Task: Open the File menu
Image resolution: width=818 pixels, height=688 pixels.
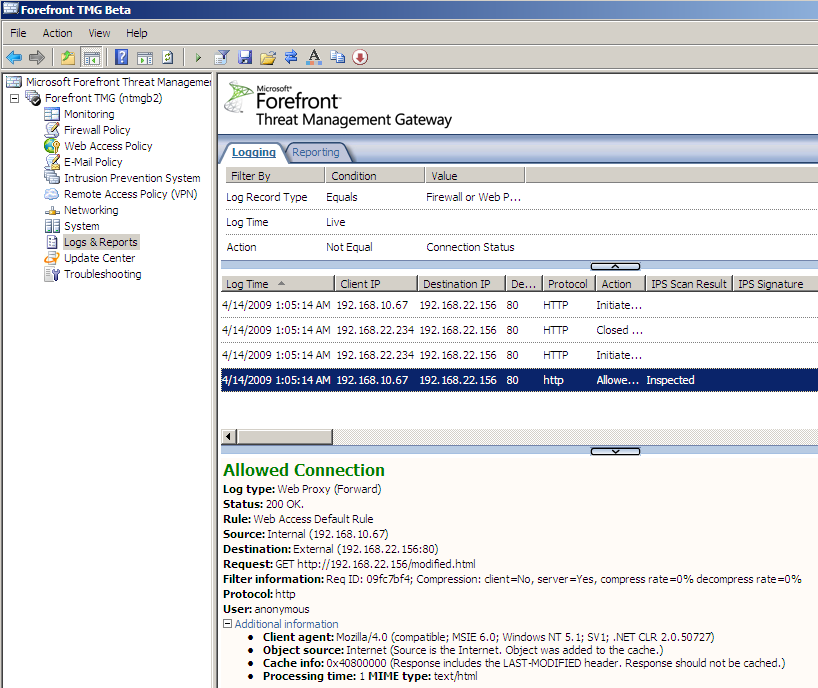Action: (x=18, y=33)
